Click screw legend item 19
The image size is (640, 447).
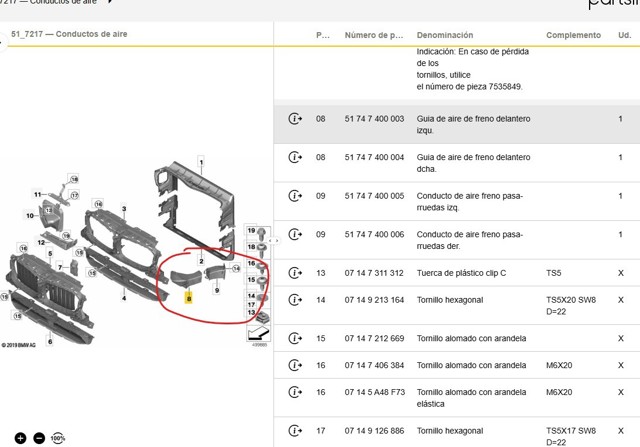pos(257,232)
